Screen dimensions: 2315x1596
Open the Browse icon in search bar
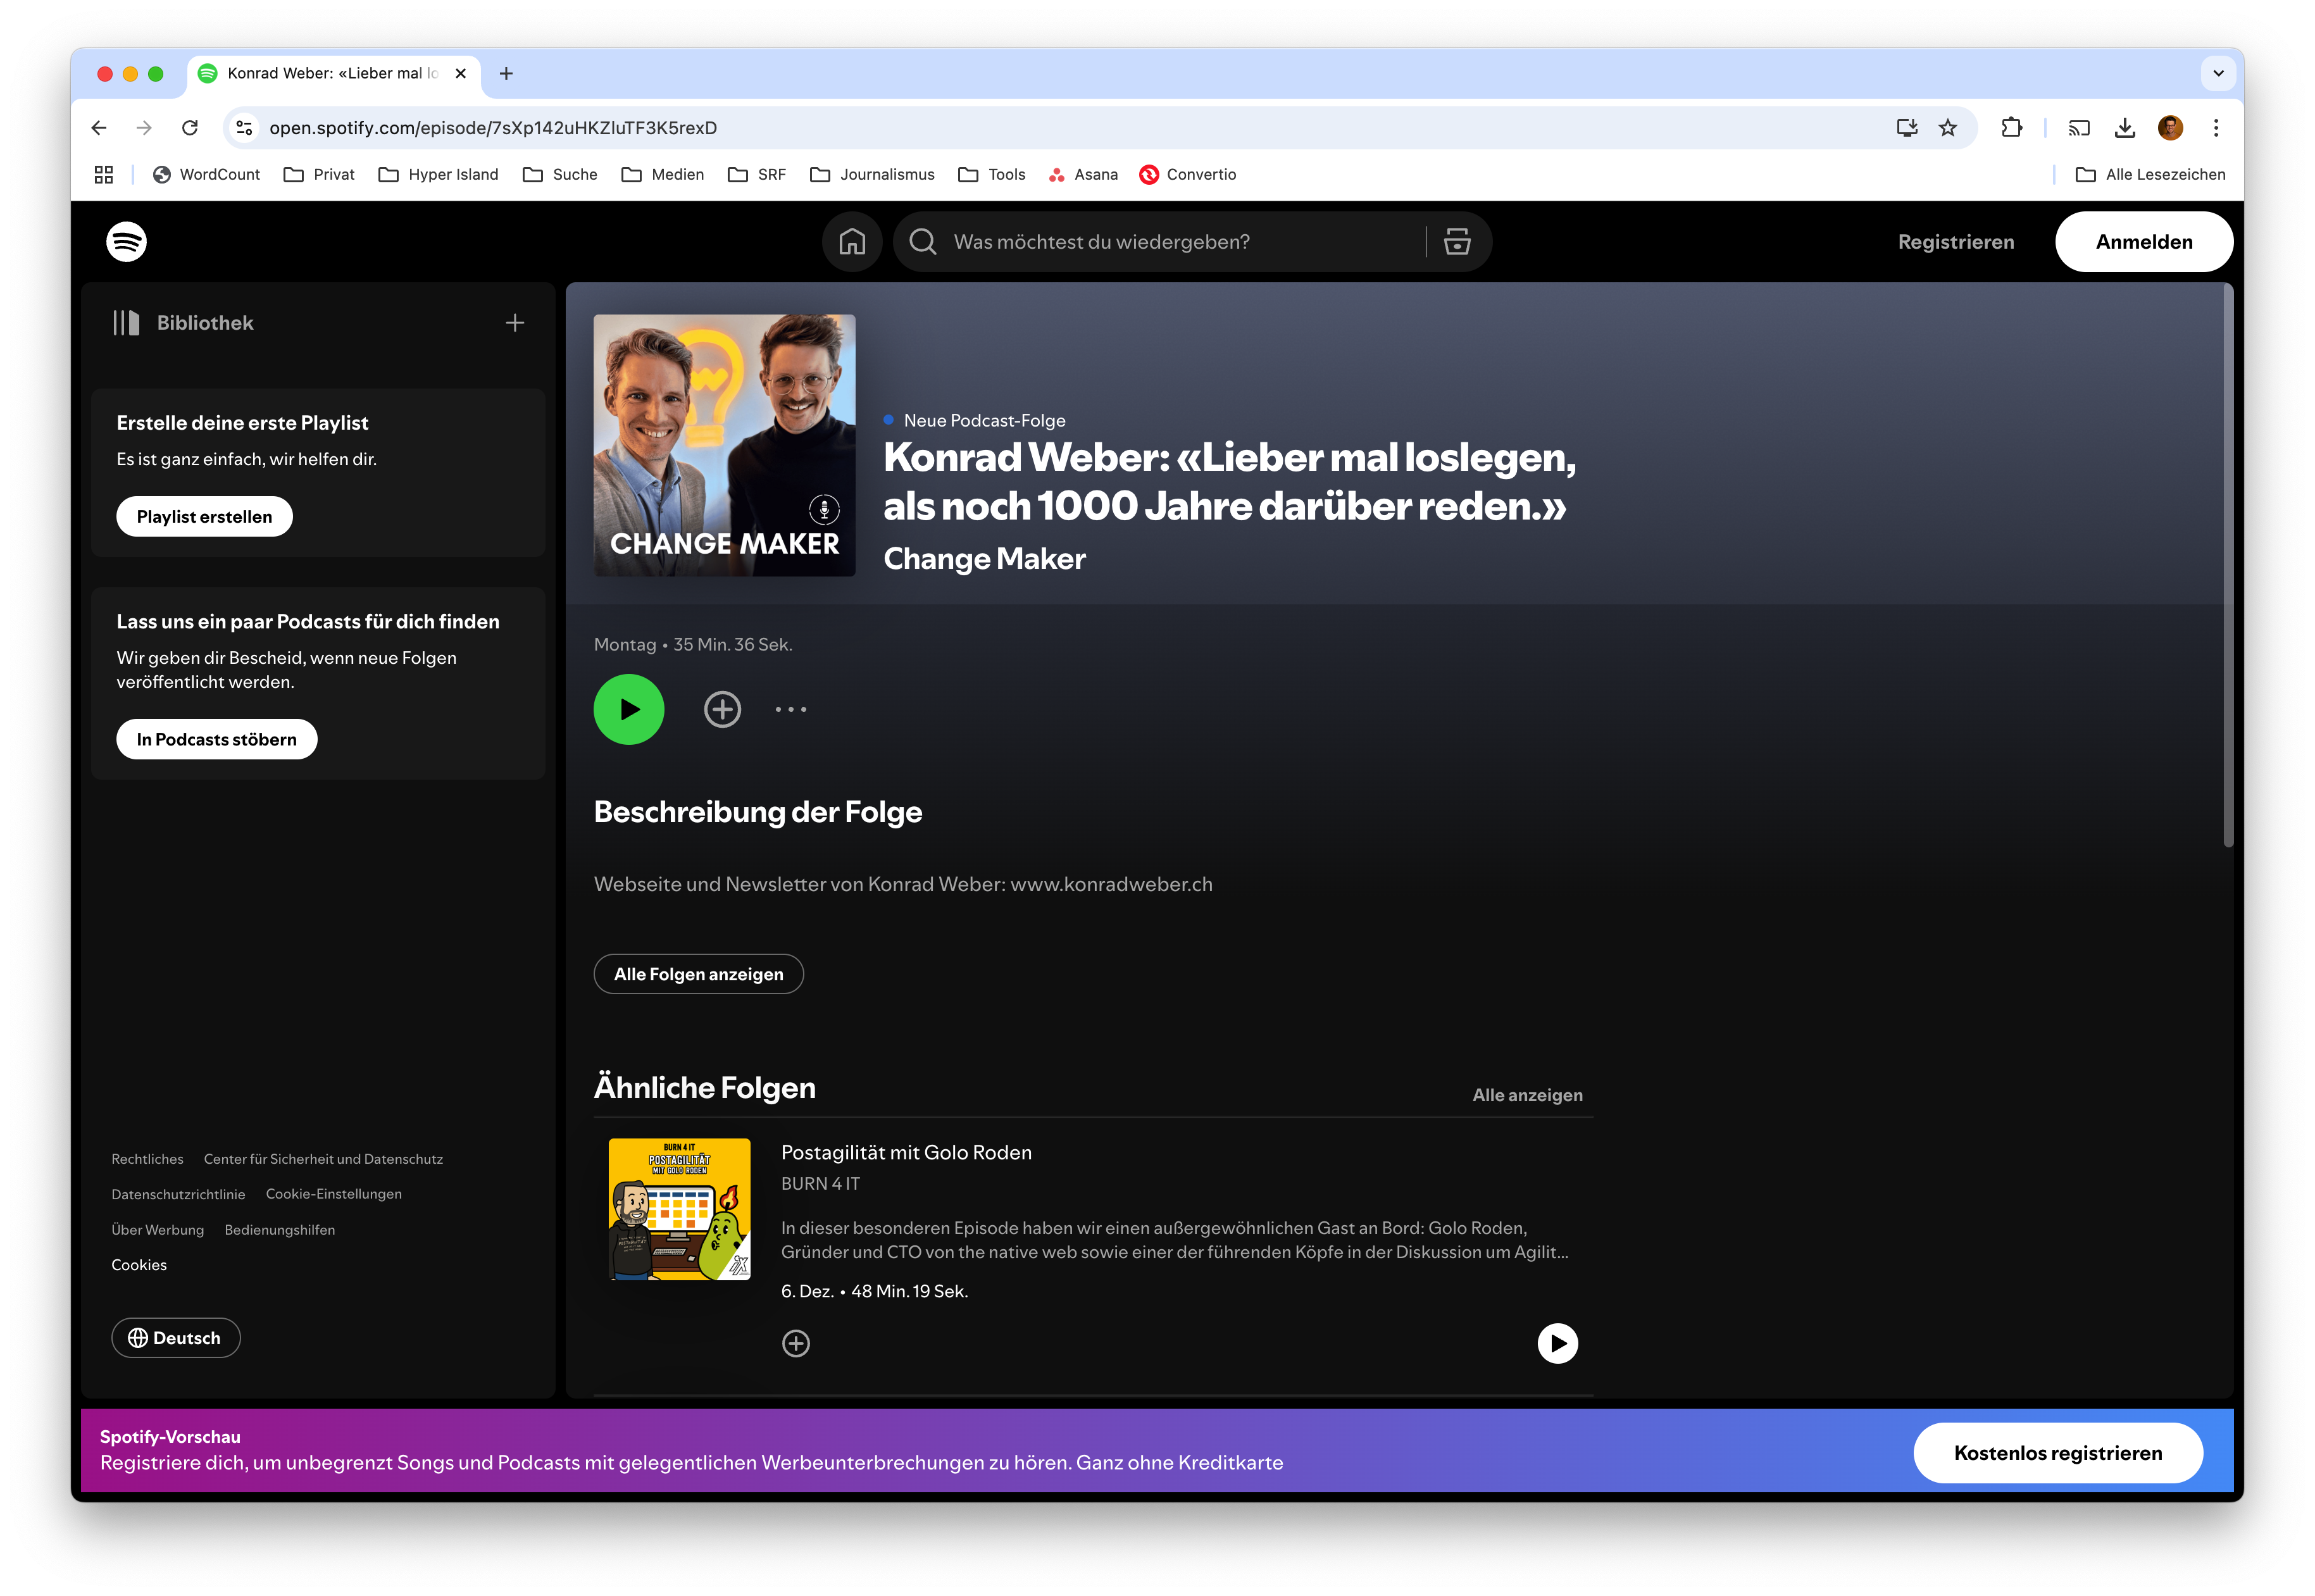pyautogui.click(x=1457, y=242)
